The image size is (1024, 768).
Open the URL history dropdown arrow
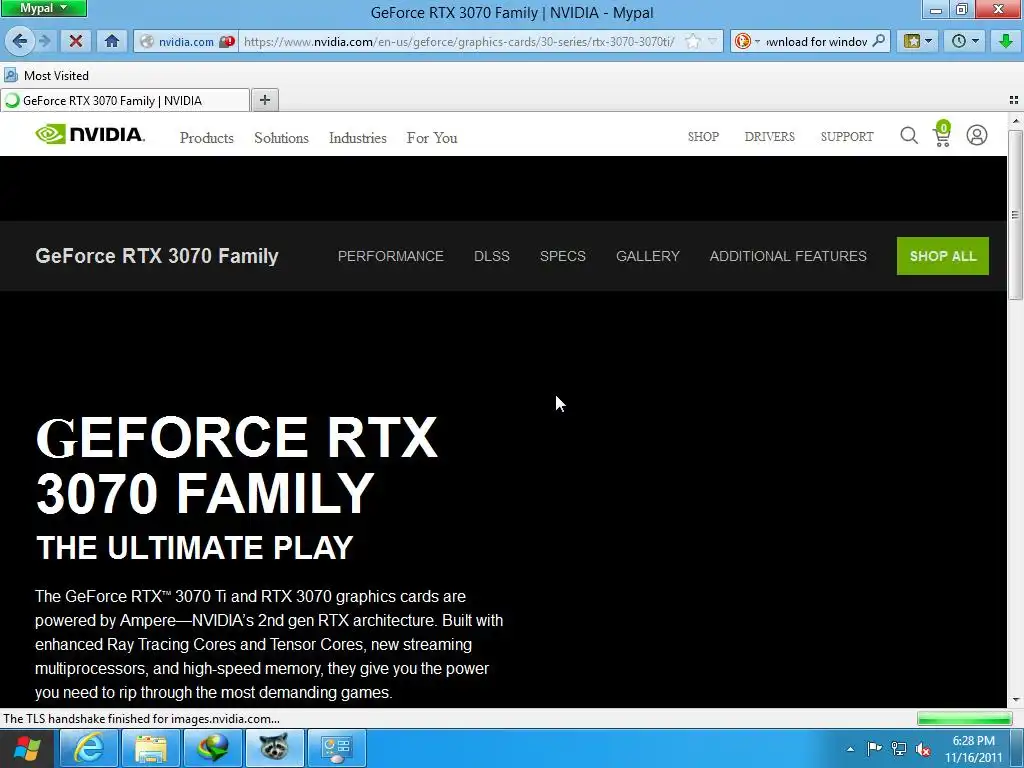coord(712,41)
